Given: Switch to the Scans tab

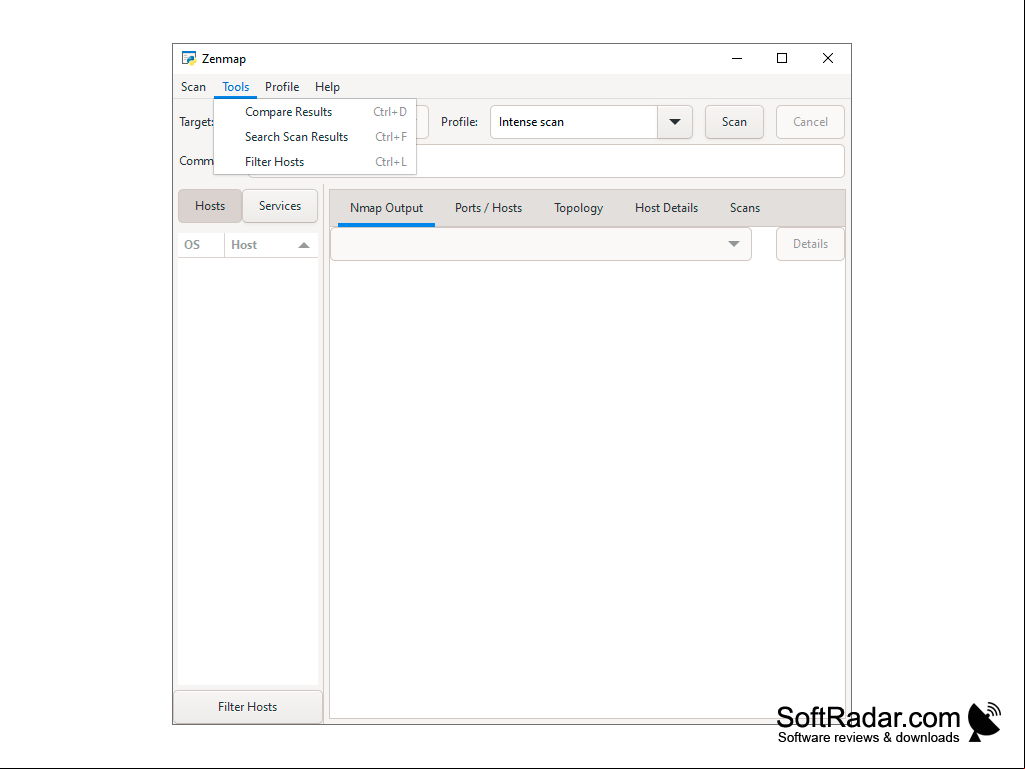Looking at the screenshot, I should click(x=745, y=208).
